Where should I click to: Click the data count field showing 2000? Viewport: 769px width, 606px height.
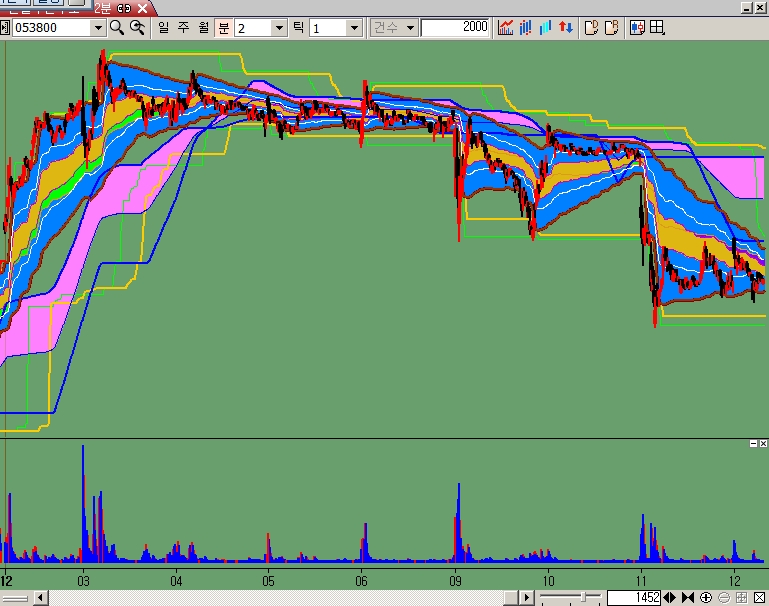click(456, 28)
